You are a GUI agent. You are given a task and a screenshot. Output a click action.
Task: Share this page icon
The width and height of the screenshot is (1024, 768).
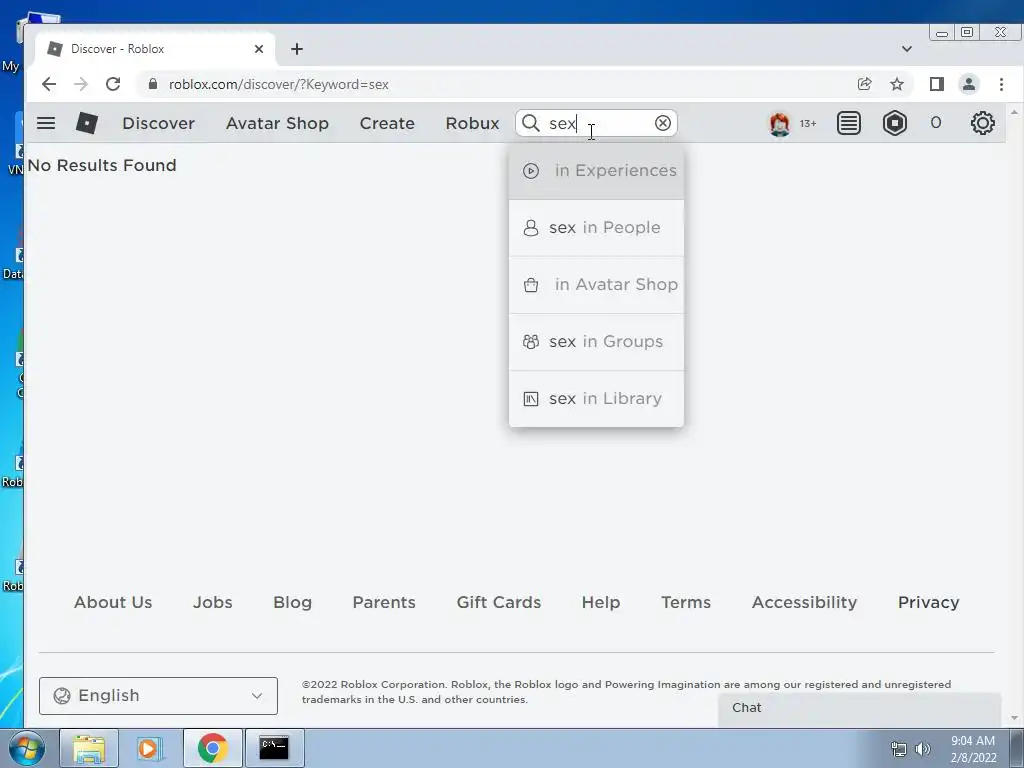tap(864, 84)
